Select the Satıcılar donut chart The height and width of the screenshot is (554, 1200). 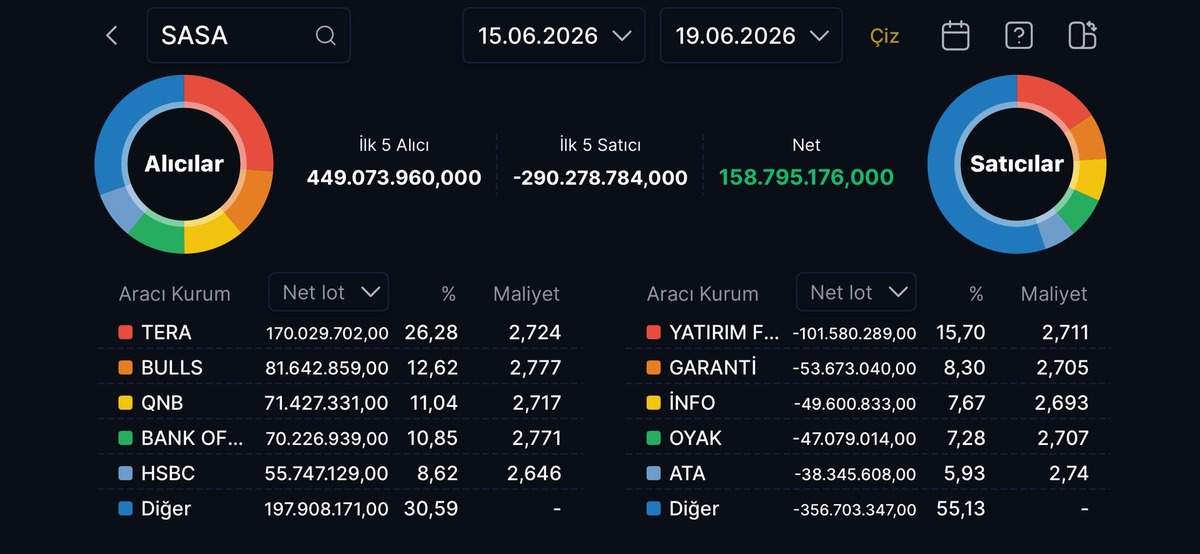point(1017,163)
